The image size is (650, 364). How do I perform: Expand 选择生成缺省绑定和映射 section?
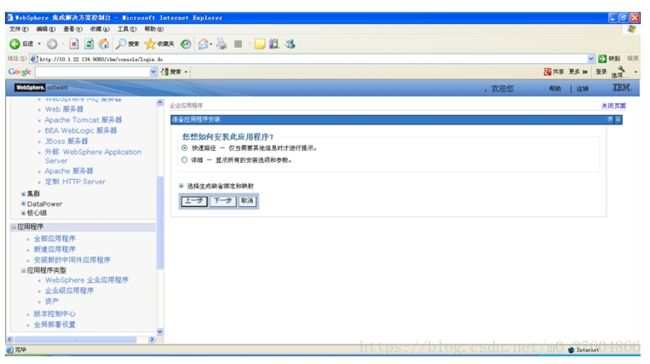point(181,186)
